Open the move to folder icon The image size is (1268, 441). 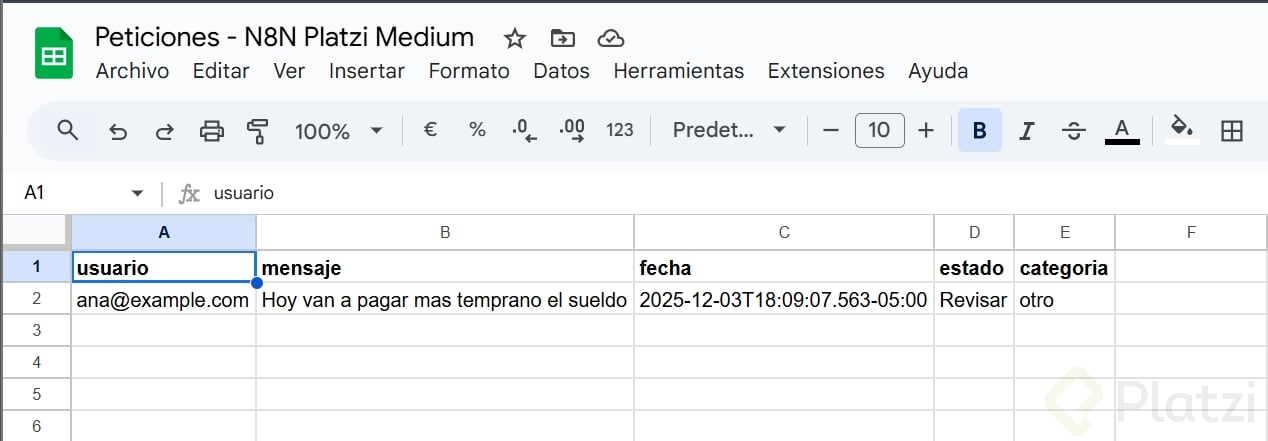coord(563,39)
